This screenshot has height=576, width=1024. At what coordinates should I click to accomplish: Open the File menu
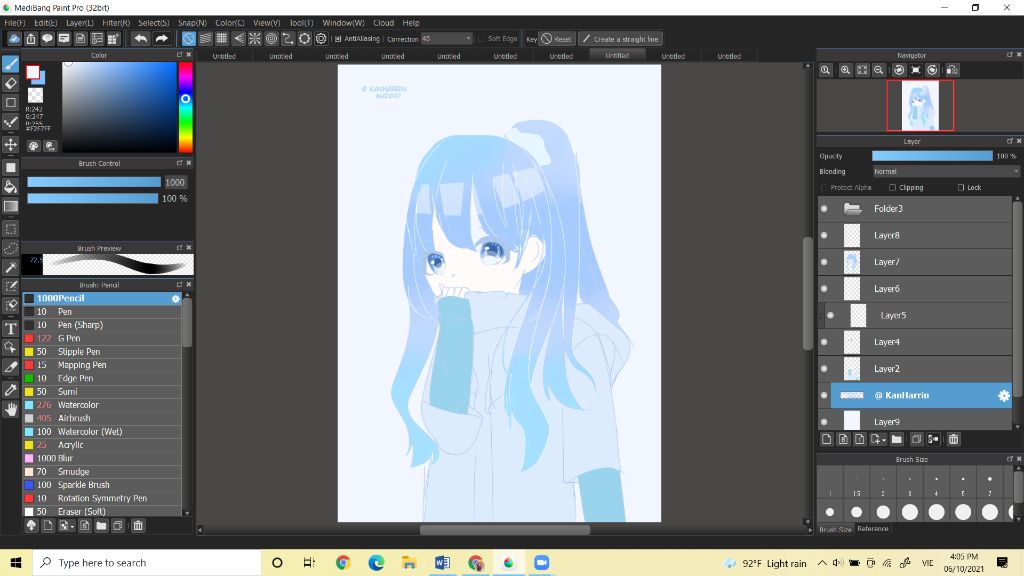pyautogui.click(x=14, y=23)
